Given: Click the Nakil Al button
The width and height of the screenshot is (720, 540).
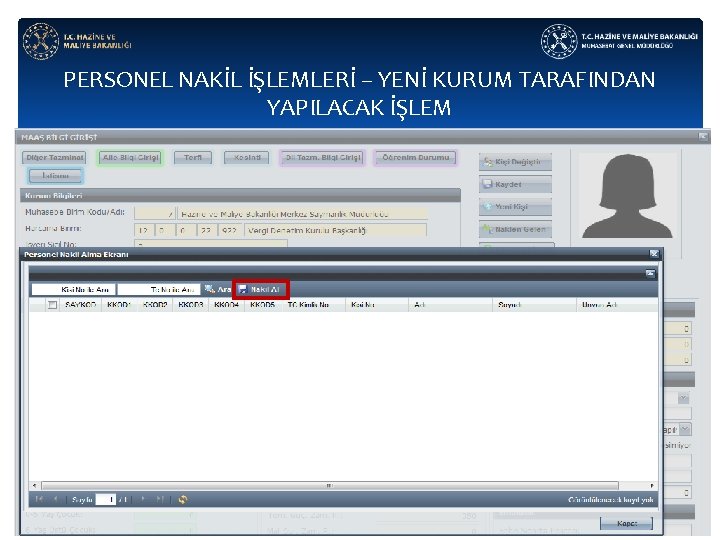Looking at the screenshot, I should (260, 289).
